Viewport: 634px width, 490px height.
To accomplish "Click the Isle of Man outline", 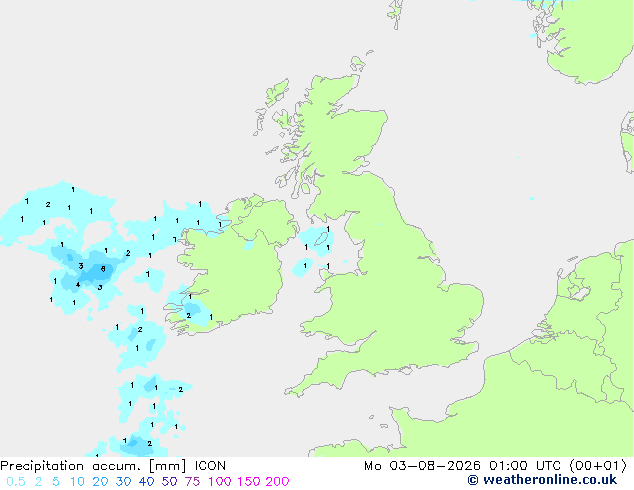I will [x=322, y=239].
